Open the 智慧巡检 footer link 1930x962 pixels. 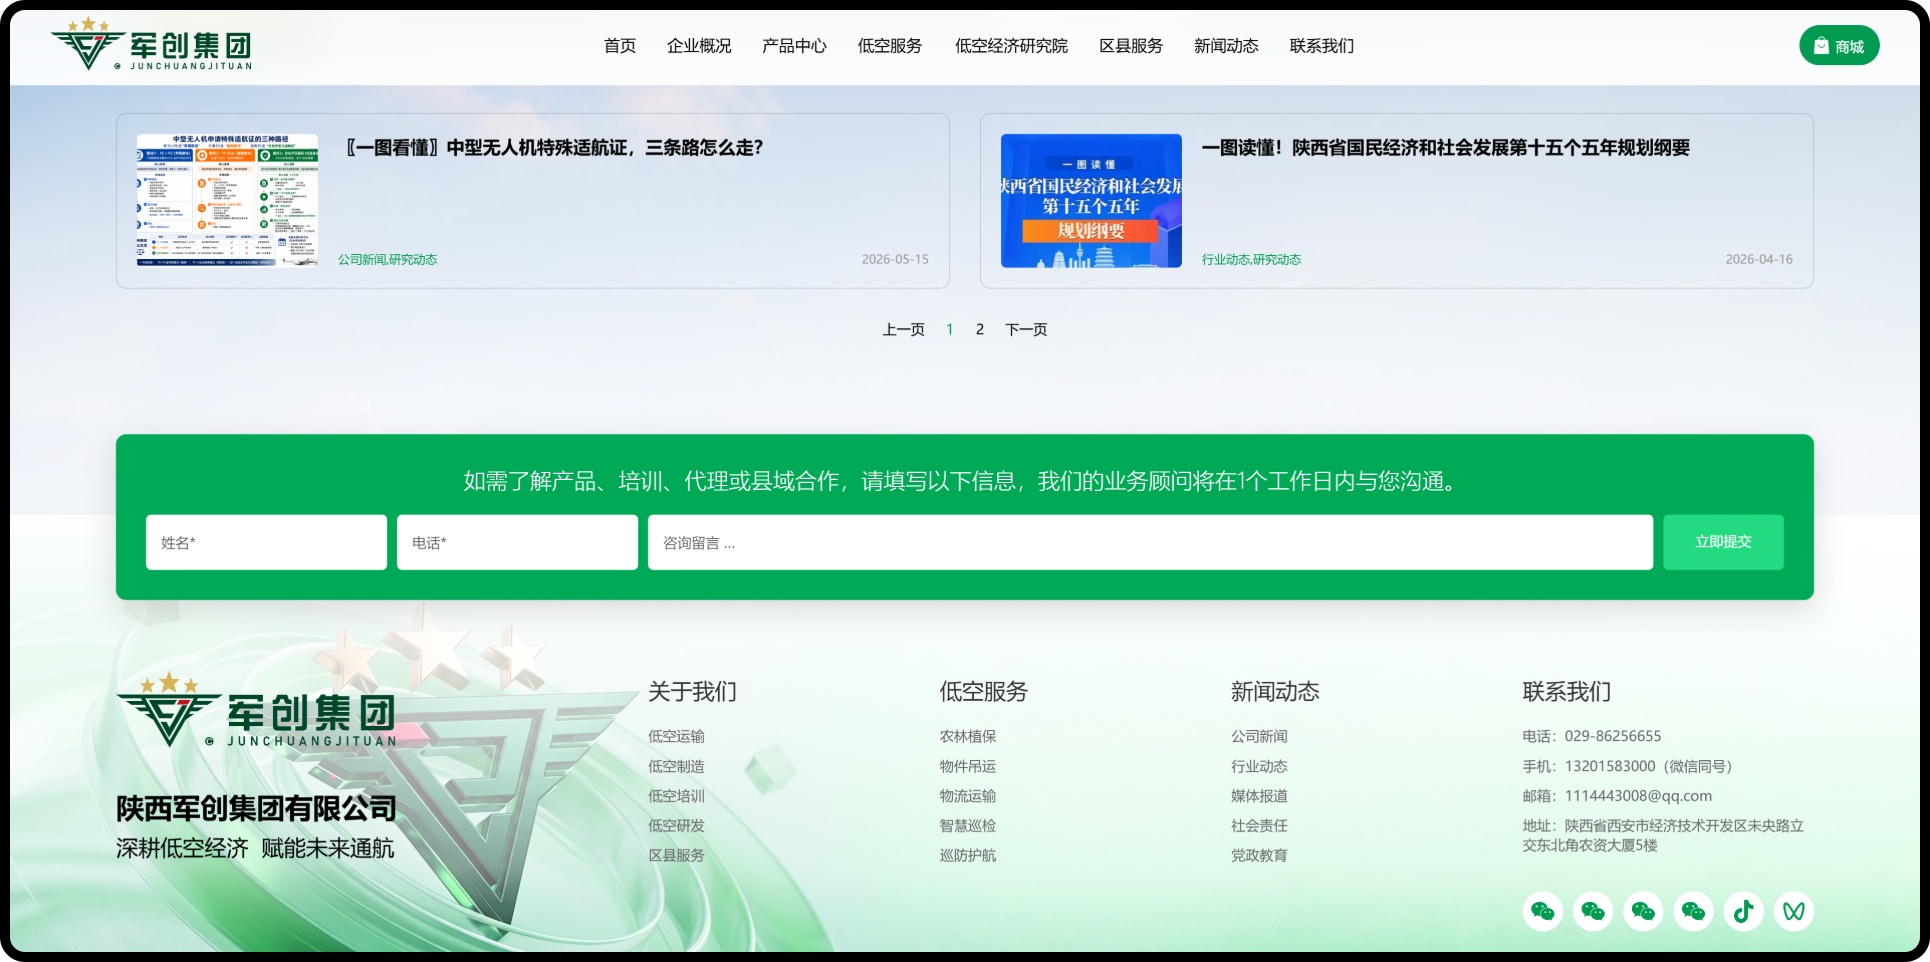coord(967,825)
